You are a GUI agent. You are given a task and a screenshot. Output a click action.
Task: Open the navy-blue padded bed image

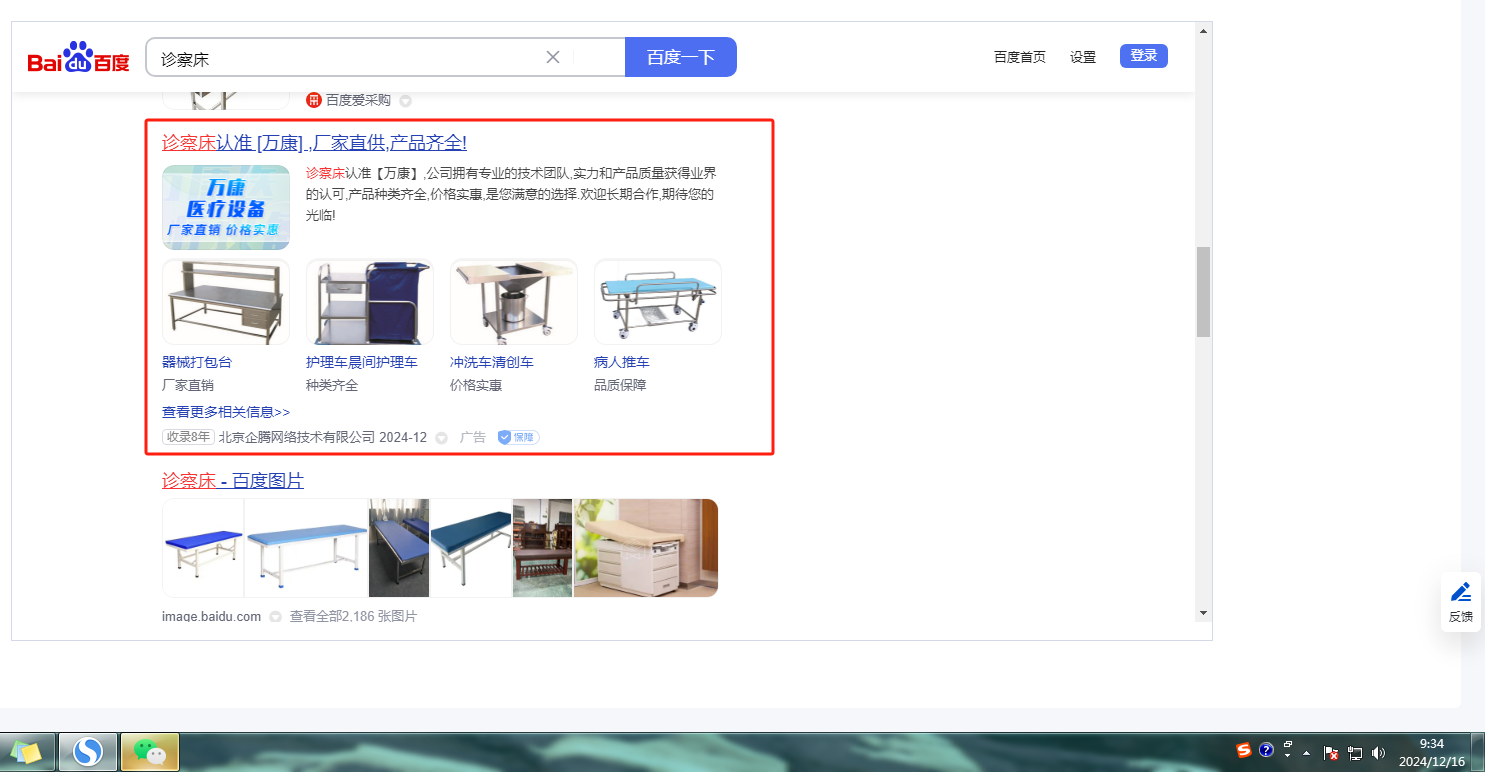point(471,548)
